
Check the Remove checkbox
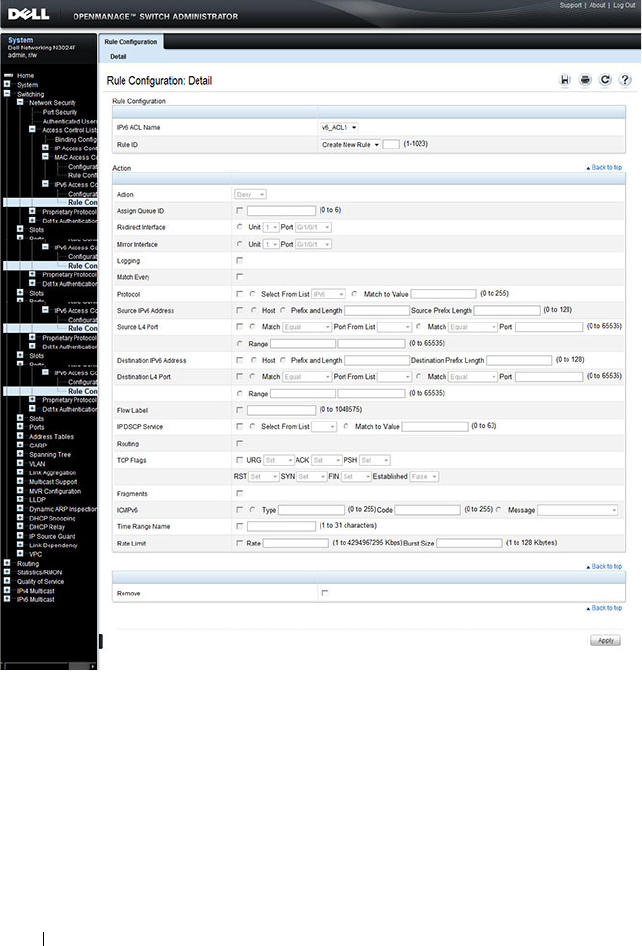point(325,593)
